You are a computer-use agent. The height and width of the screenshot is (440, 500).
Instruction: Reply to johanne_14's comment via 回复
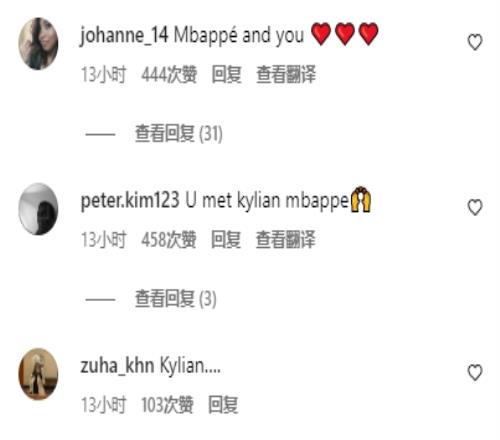click(x=227, y=74)
